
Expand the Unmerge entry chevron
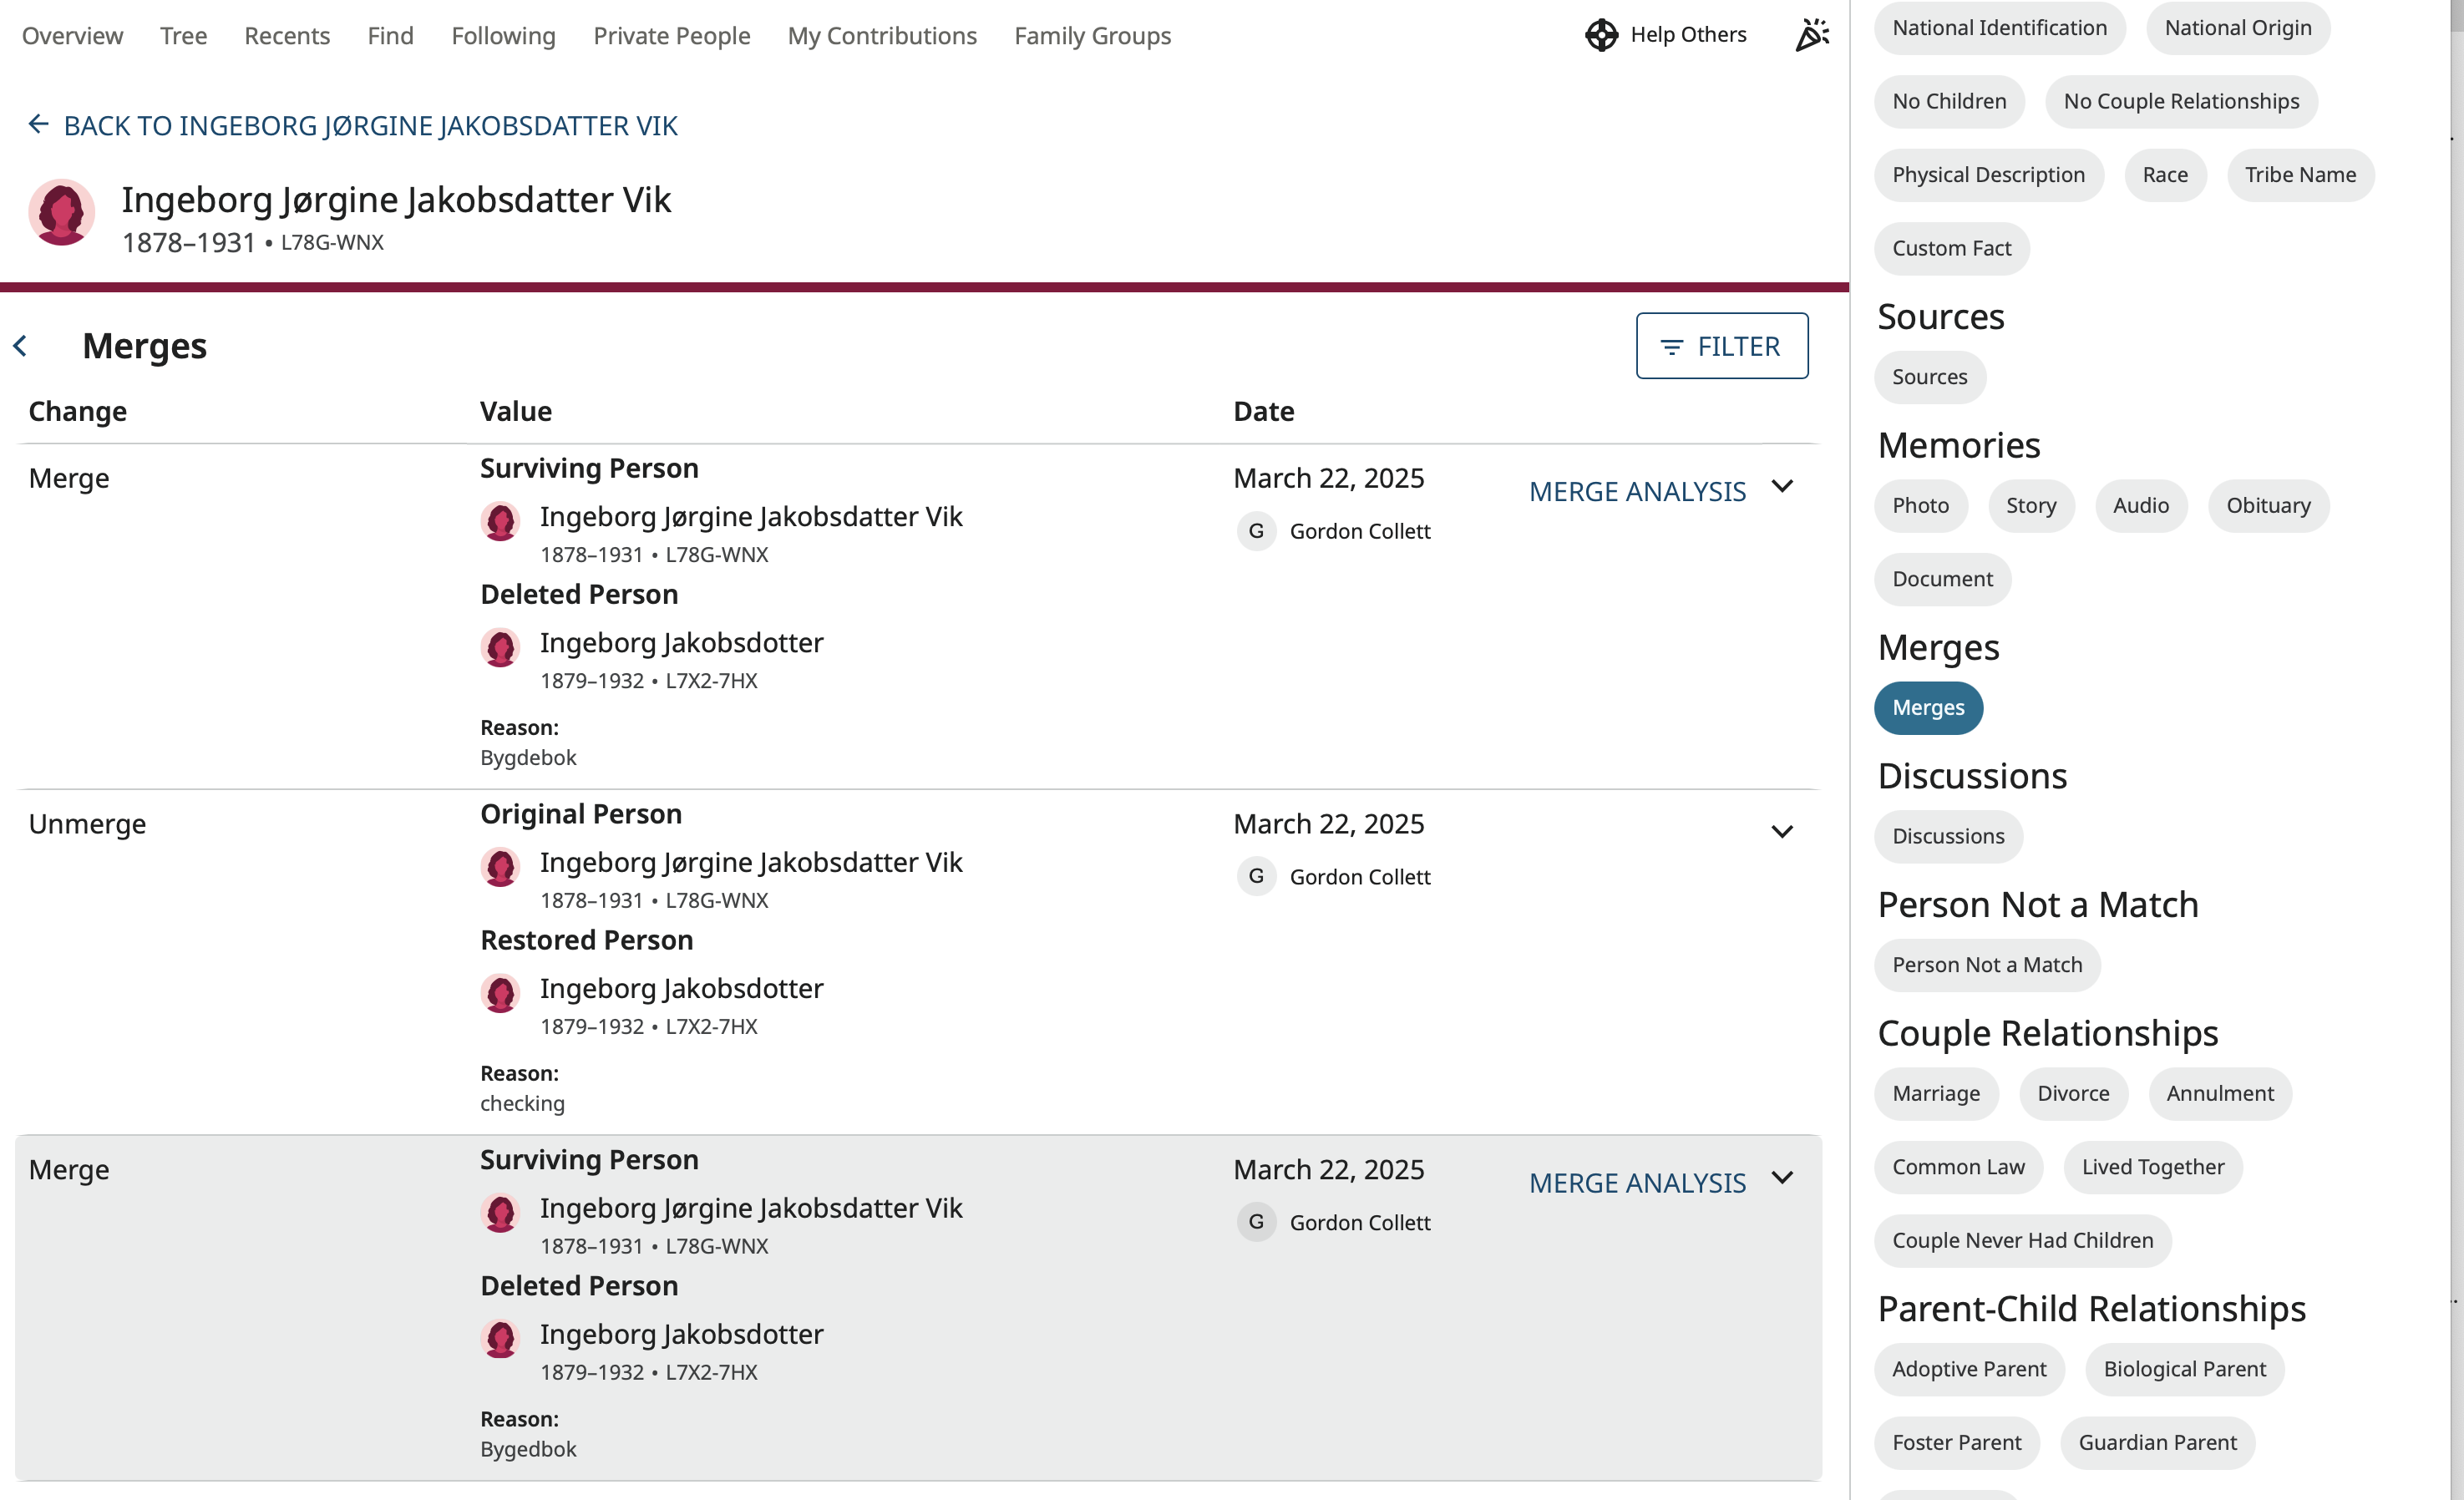click(x=1782, y=832)
